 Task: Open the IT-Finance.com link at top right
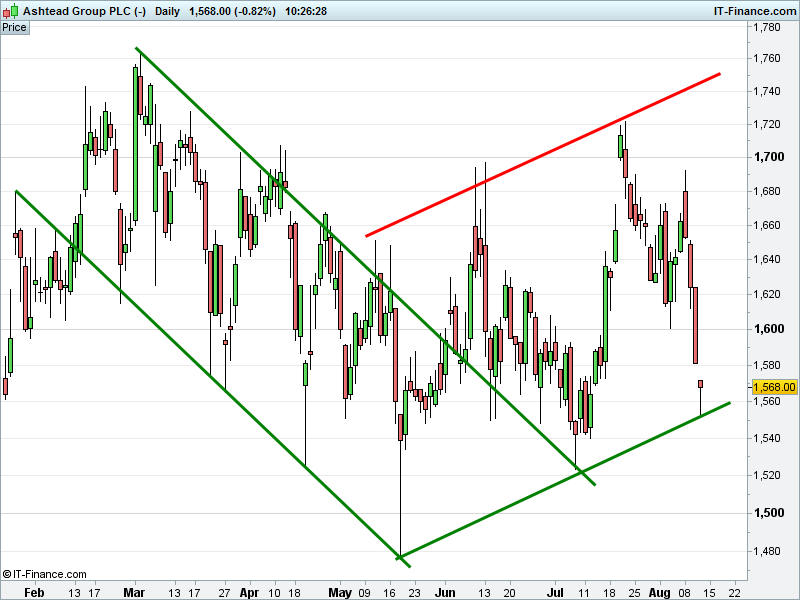(x=755, y=11)
